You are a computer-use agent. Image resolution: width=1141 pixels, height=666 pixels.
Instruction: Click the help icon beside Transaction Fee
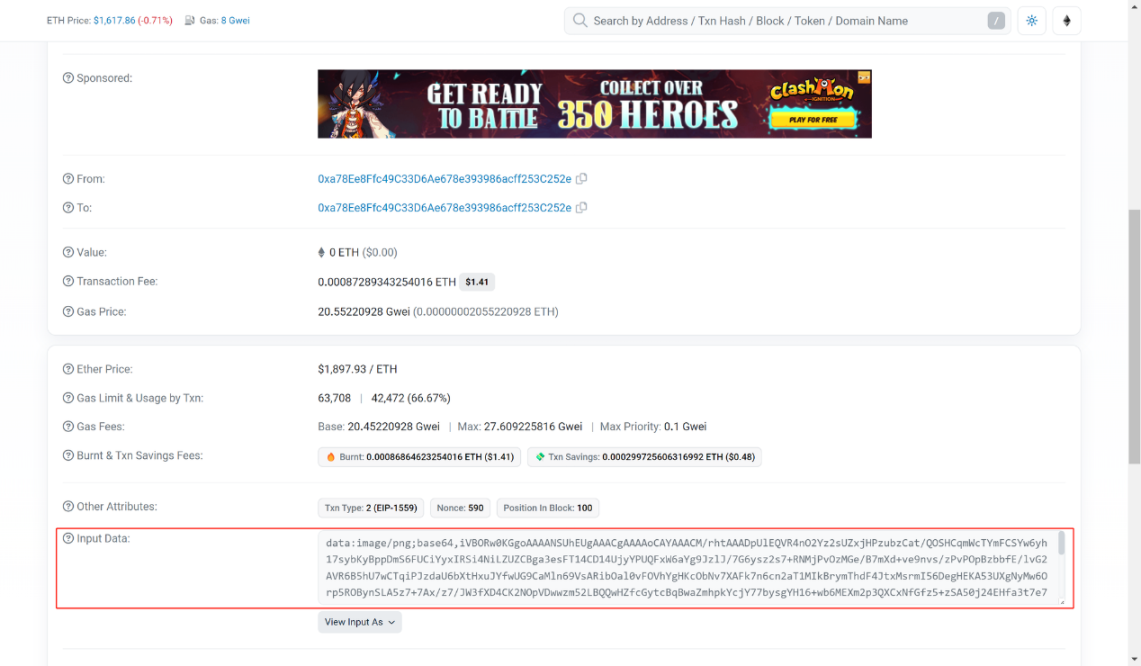(x=68, y=282)
